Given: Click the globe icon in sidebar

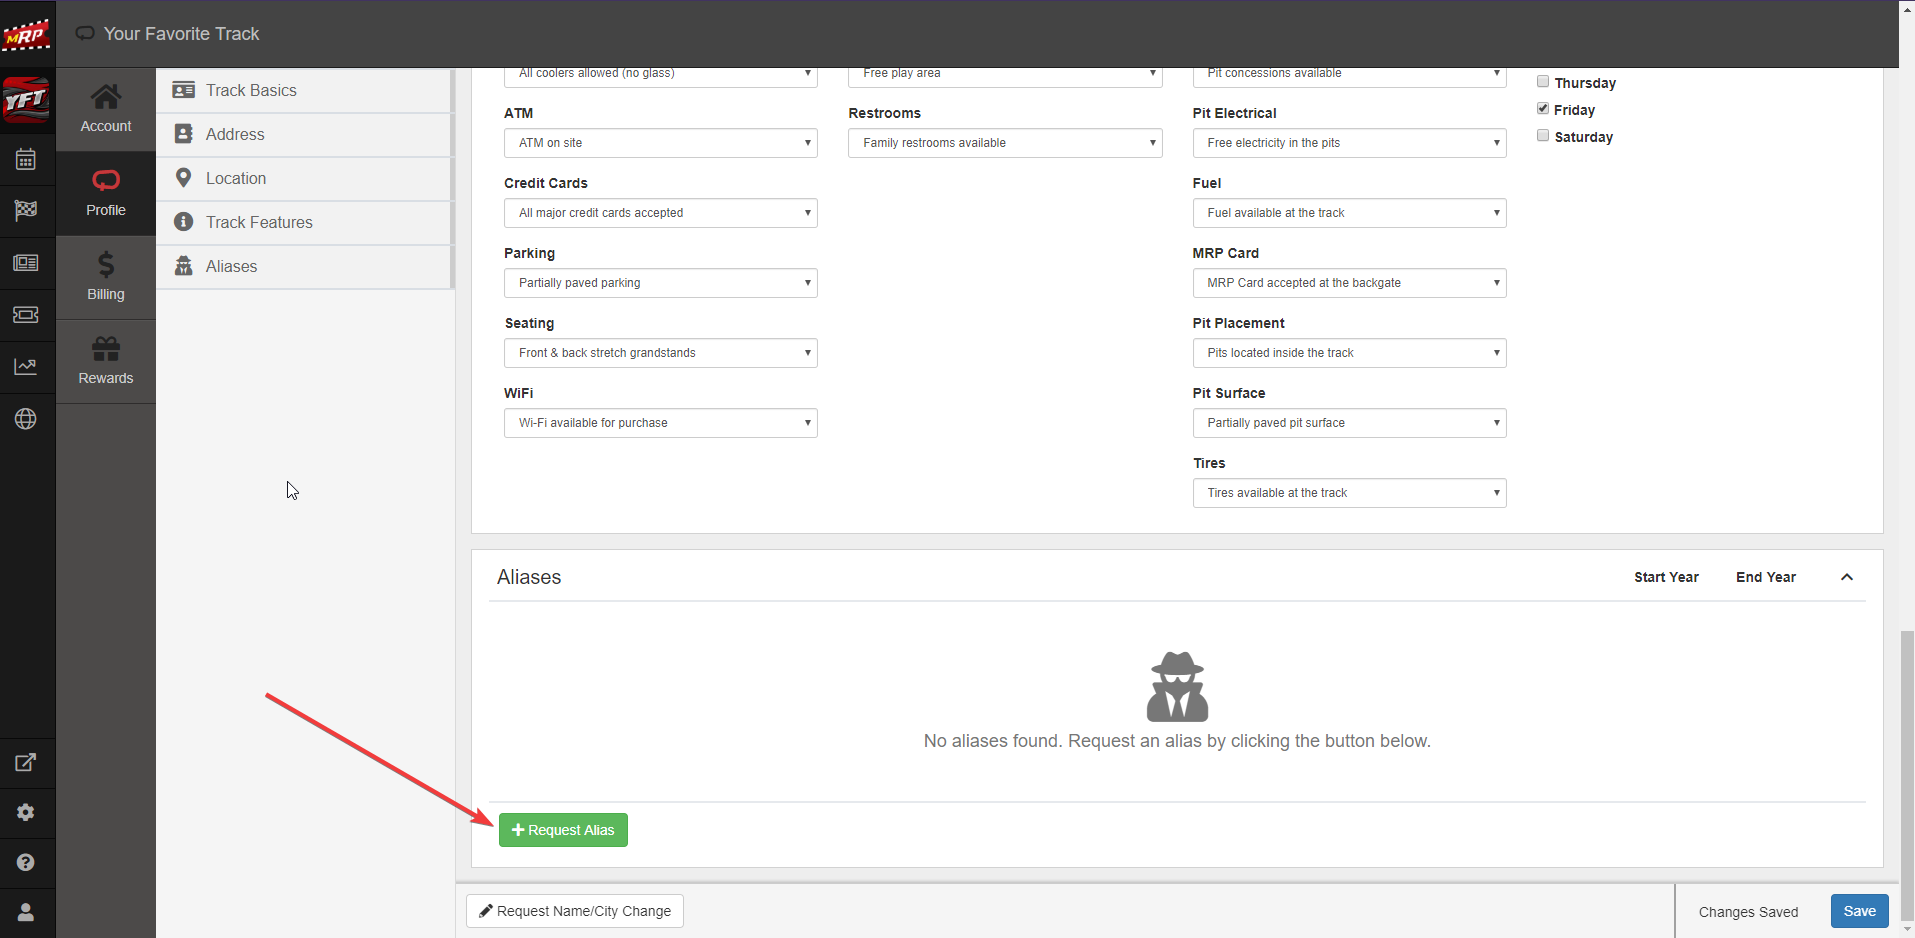Looking at the screenshot, I should click(26, 419).
